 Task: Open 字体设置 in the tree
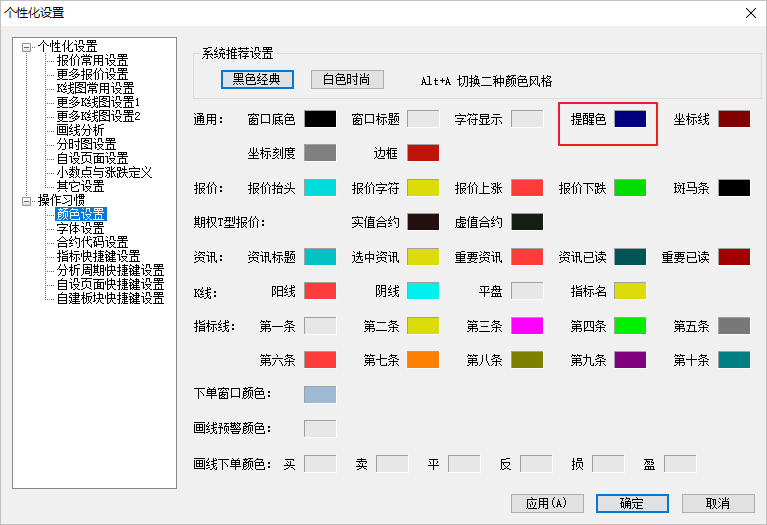tap(80, 228)
